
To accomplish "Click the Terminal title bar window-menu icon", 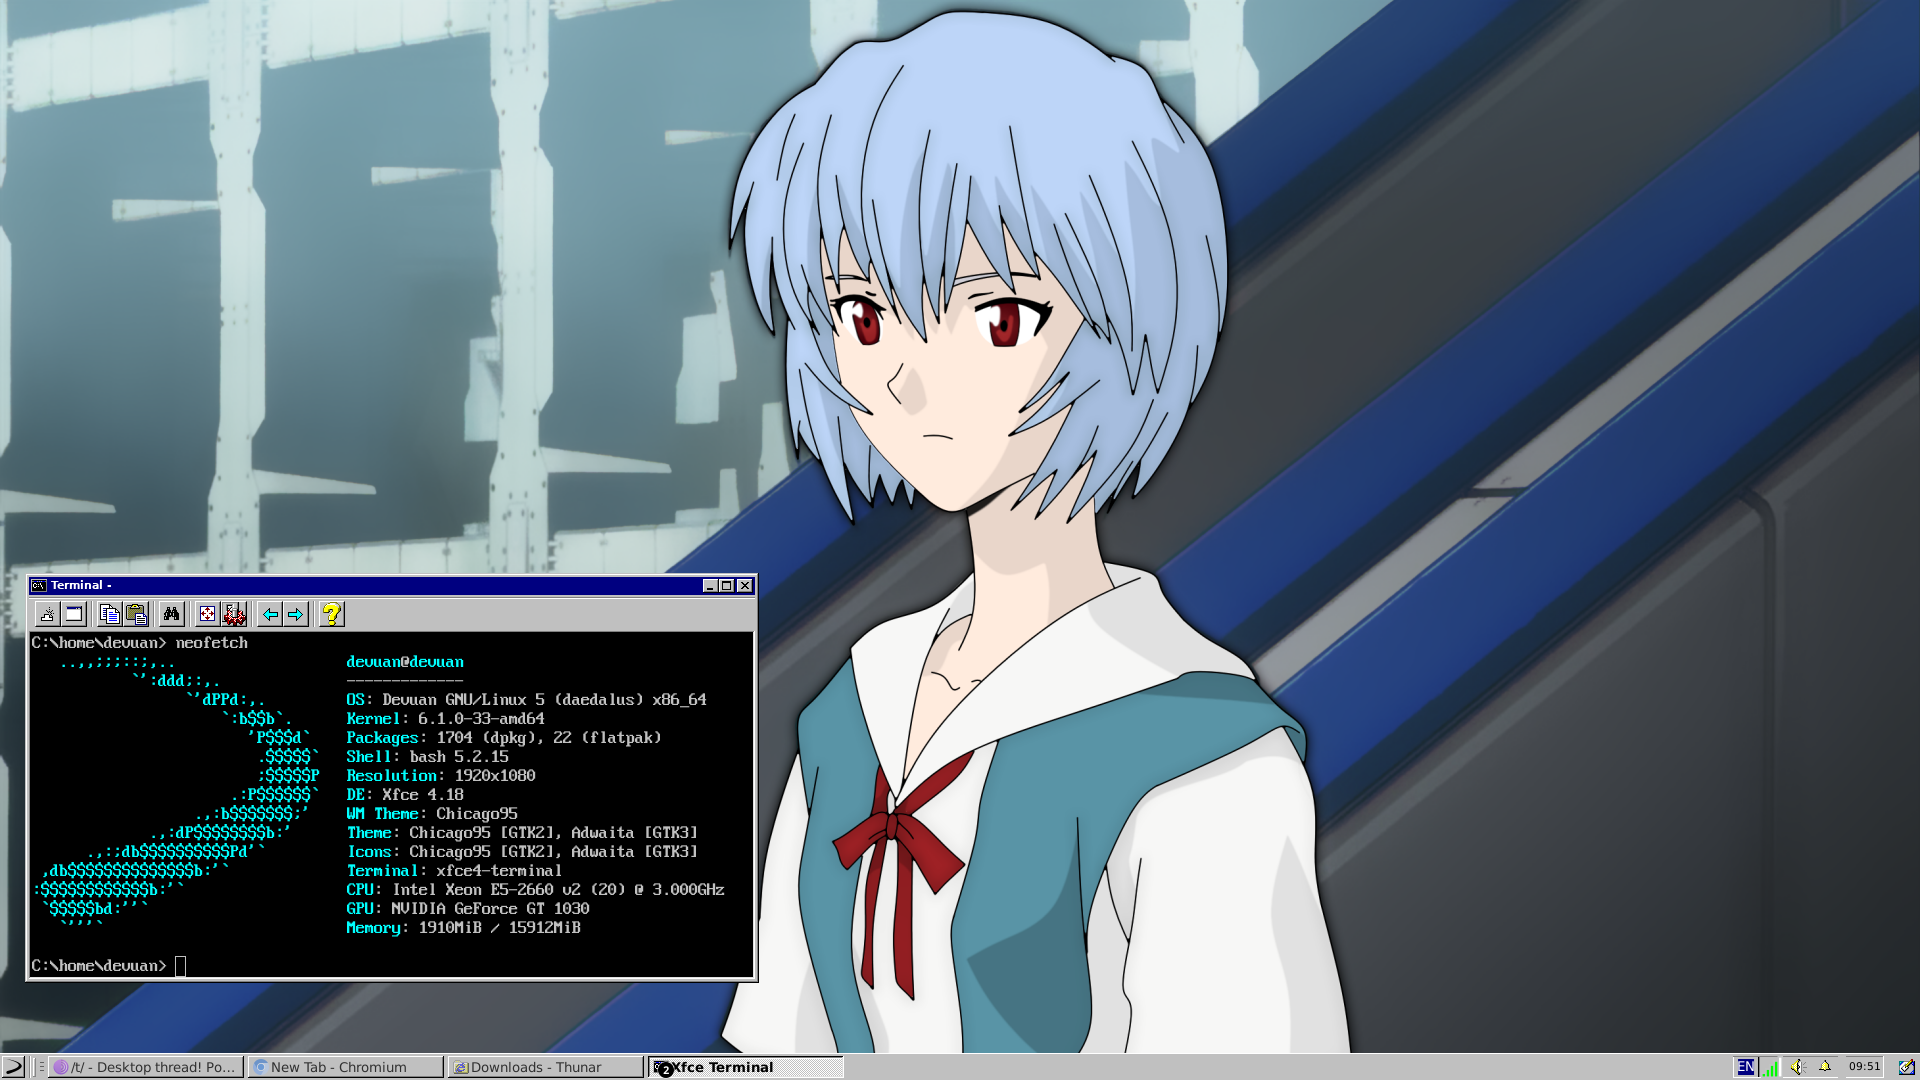I will pyautogui.click(x=39, y=586).
